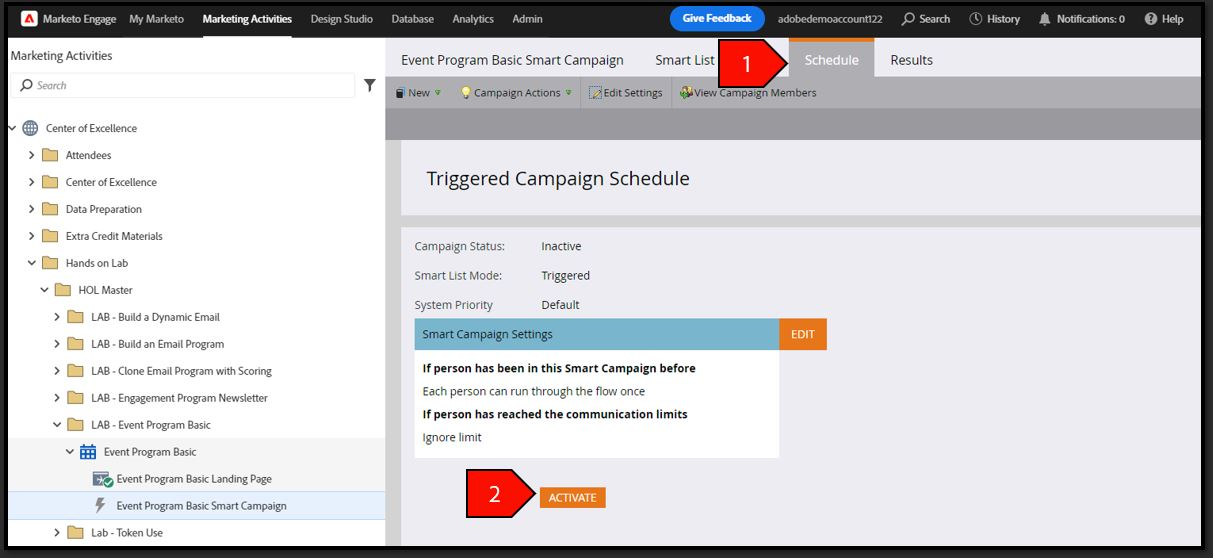
Task: Expand the Lab - Token Use folder
Action: coord(57,533)
